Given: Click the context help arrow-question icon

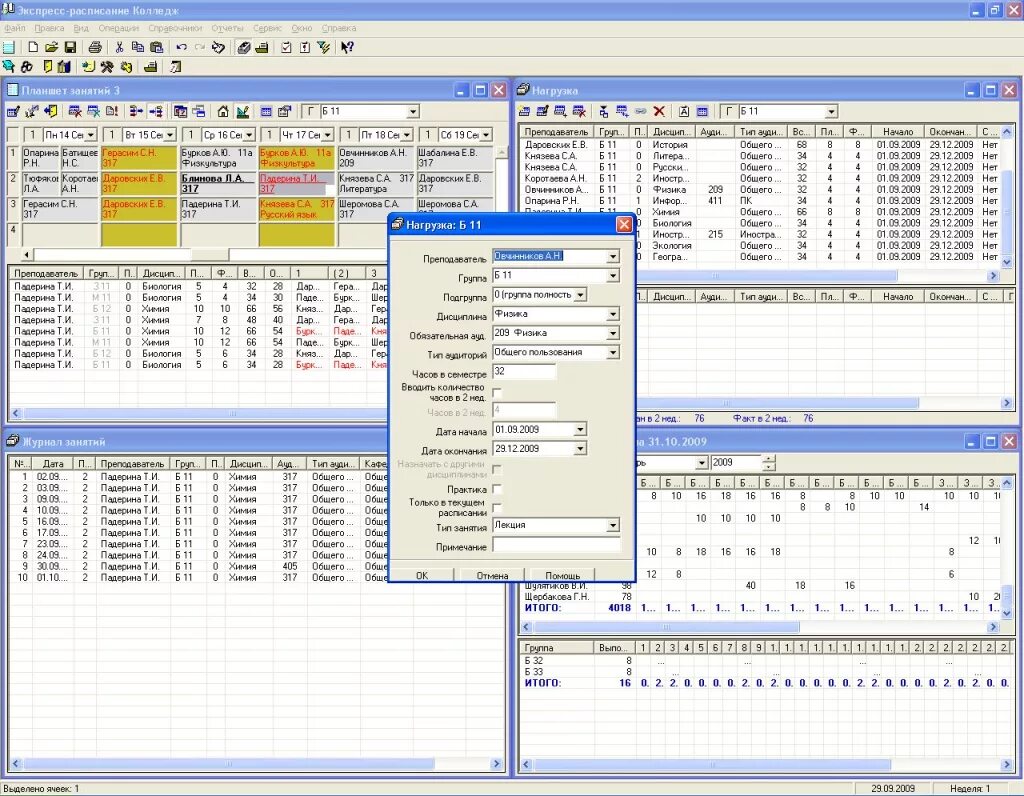Looking at the screenshot, I should tap(347, 47).
